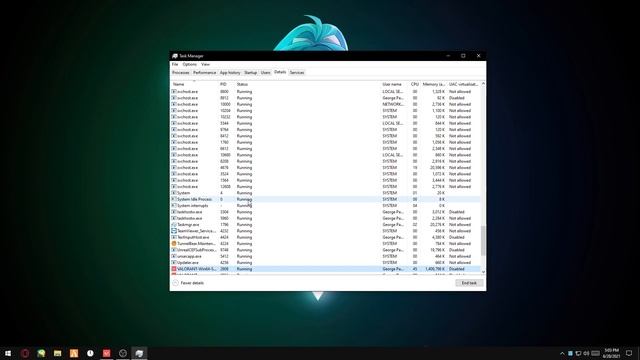Screen dimensions: 640x360
Task: Click the System interrupts process icon
Action: coord(174,206)
